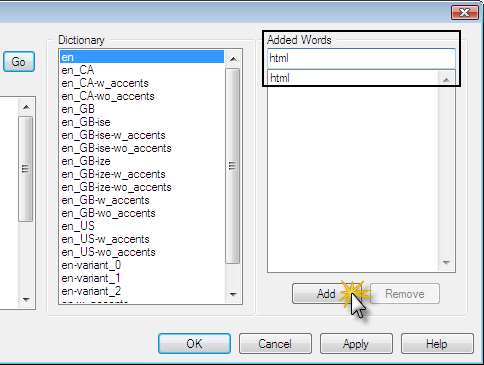
Task: Open Help for this dialog
Action: pyautogui.click(x=437, y=343)
